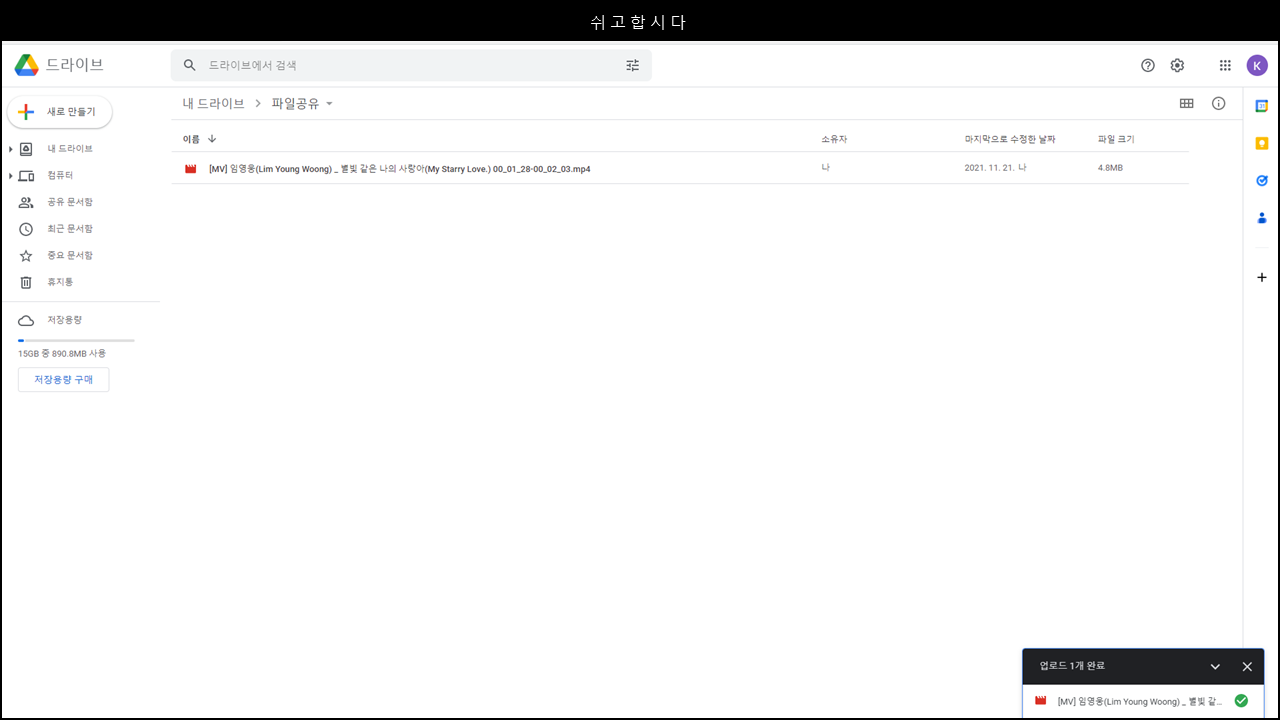
Task: Click the green upload complete checkmark
Action: [1241, 701]
